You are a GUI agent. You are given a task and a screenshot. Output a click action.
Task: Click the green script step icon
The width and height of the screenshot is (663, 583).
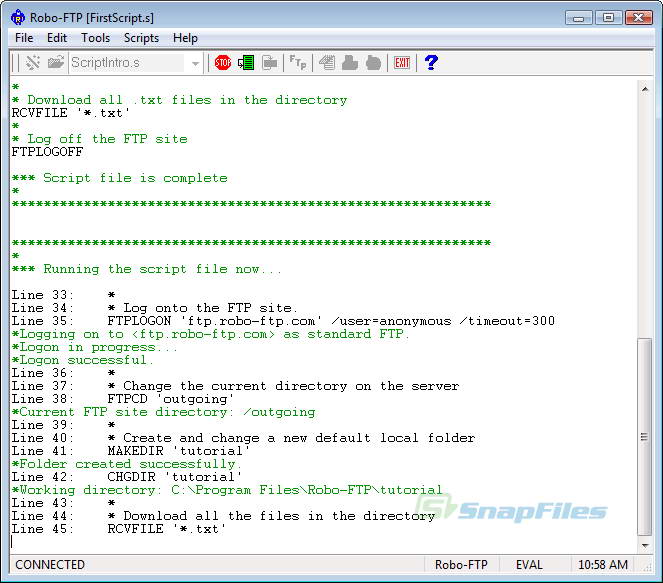pyautogui.click(x=246, y=63)
